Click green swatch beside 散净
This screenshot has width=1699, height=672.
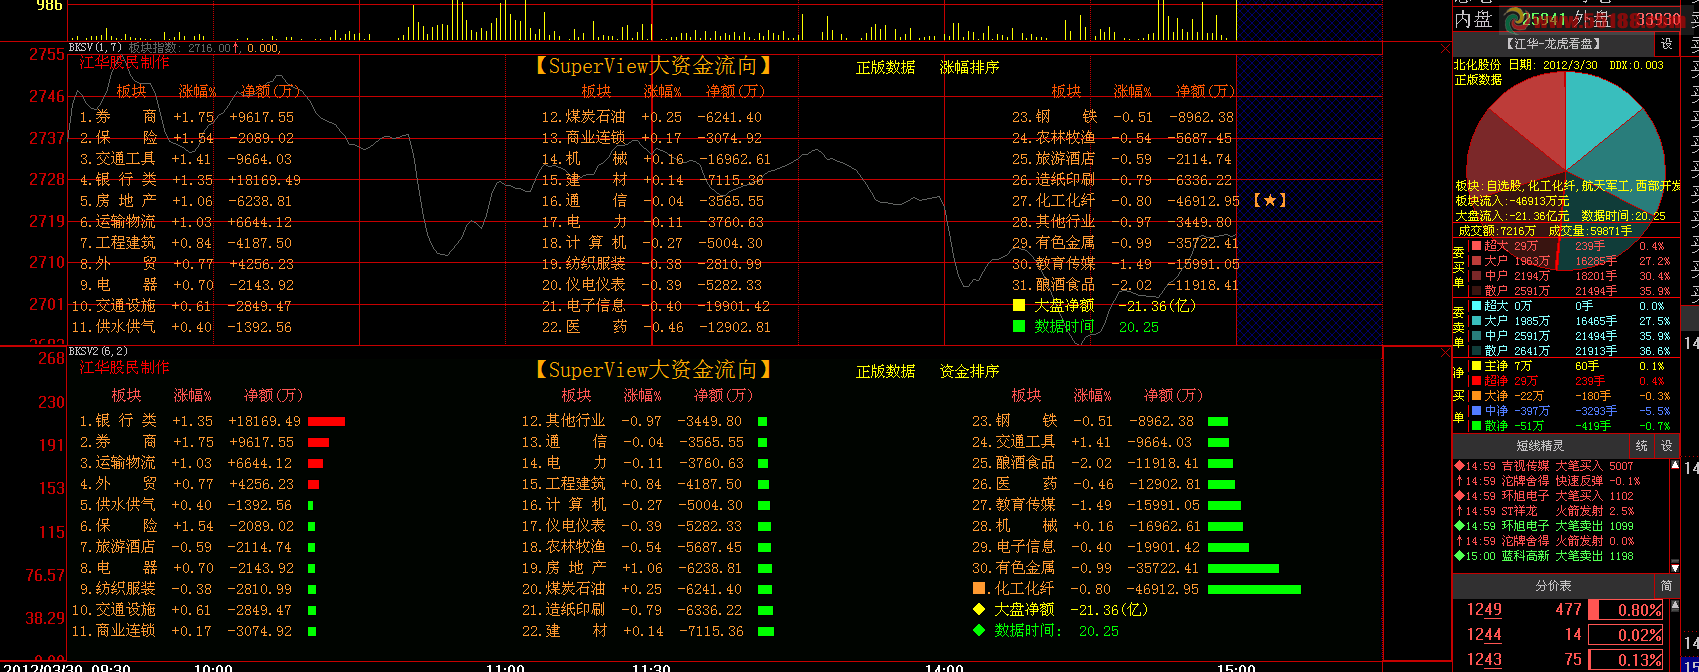(1476, 426)
